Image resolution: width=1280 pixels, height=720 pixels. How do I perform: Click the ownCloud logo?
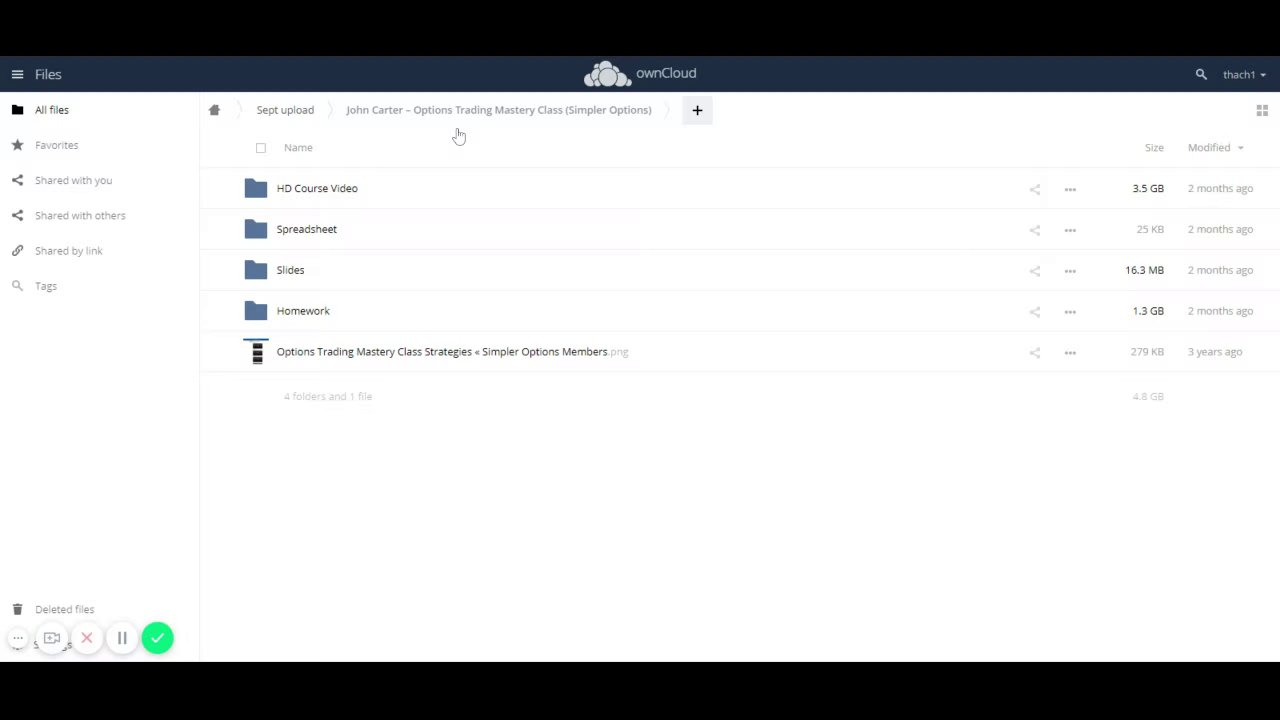click(640, 74)
